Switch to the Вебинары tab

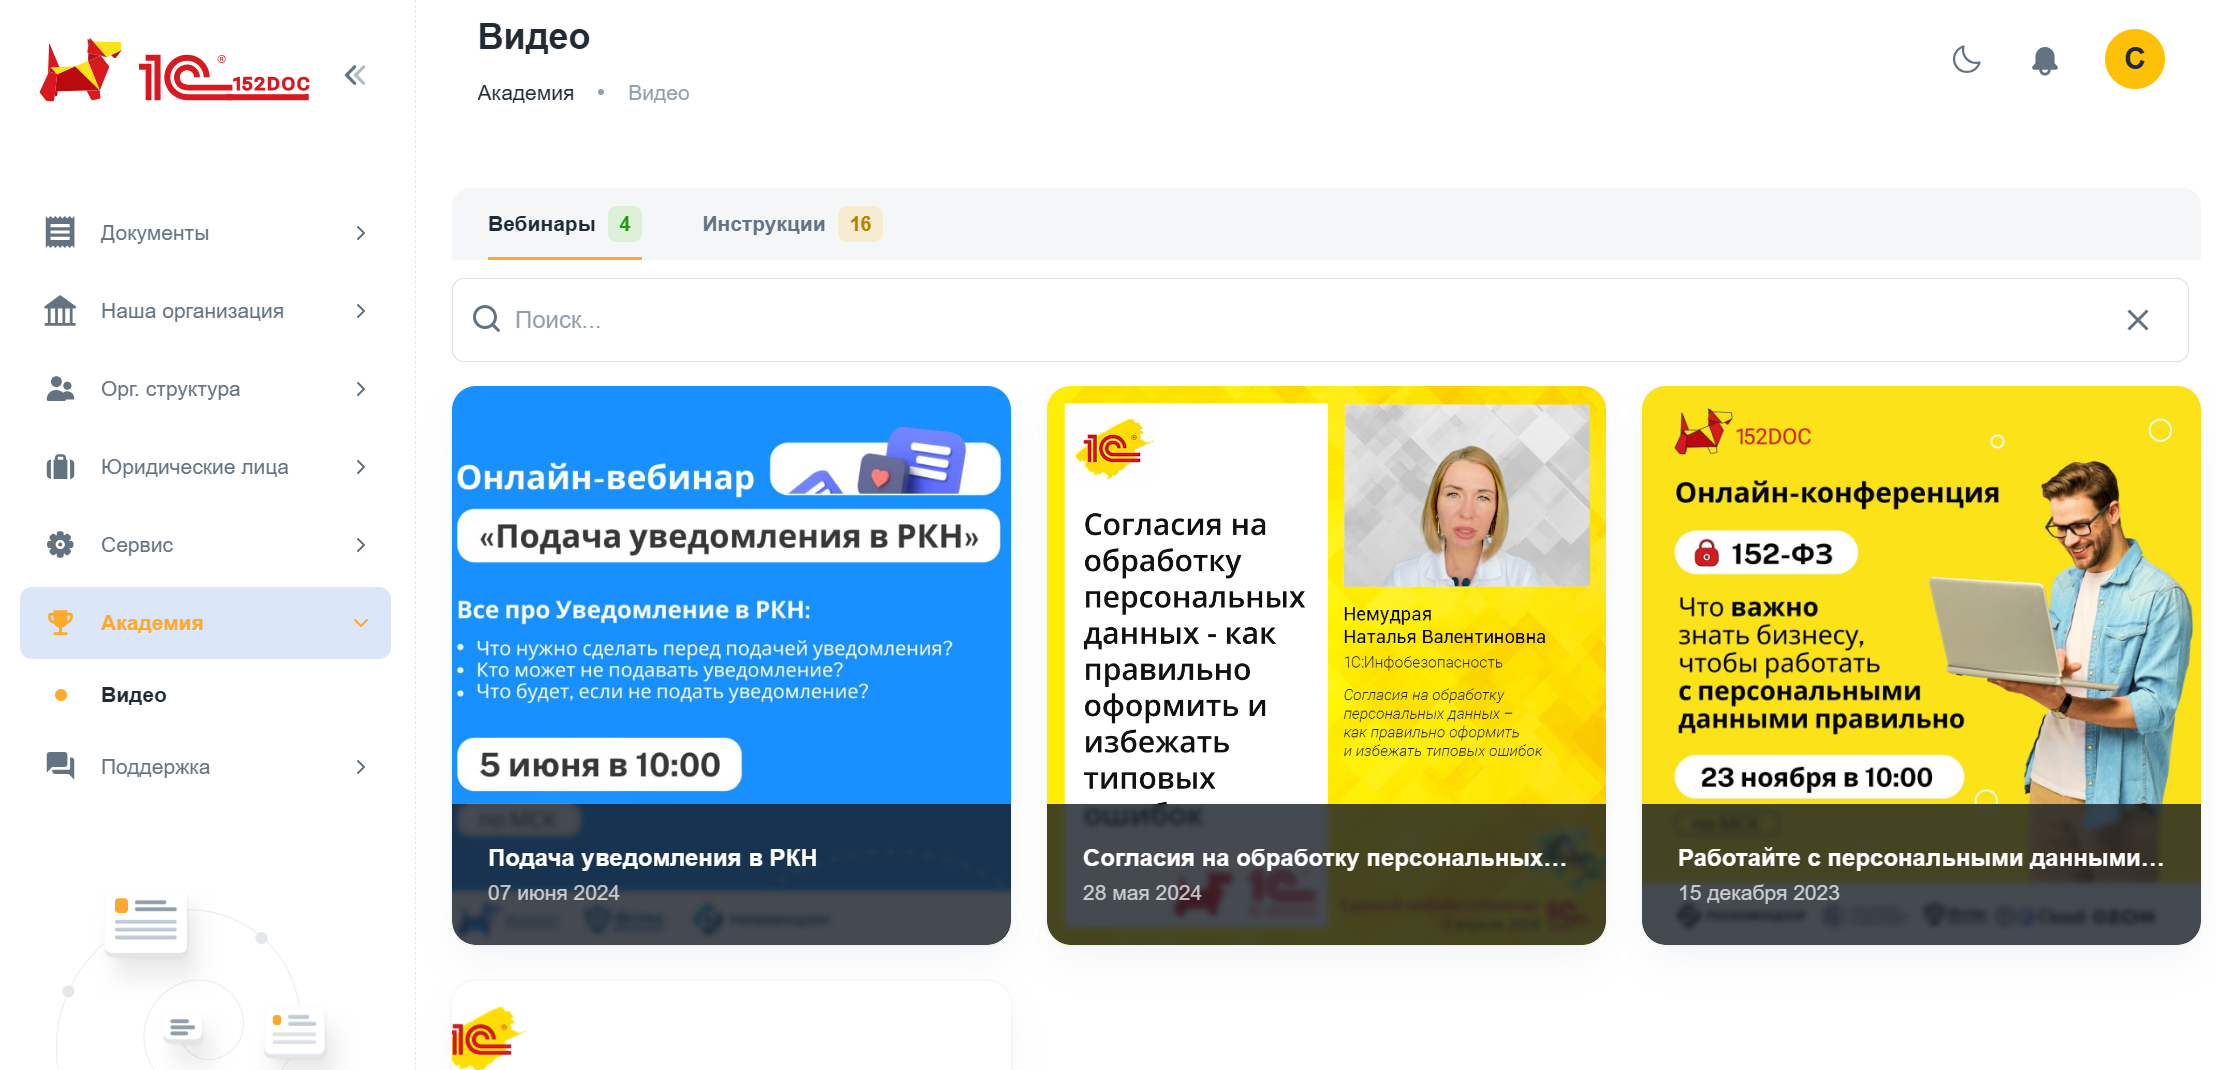[x=564, y=224]
